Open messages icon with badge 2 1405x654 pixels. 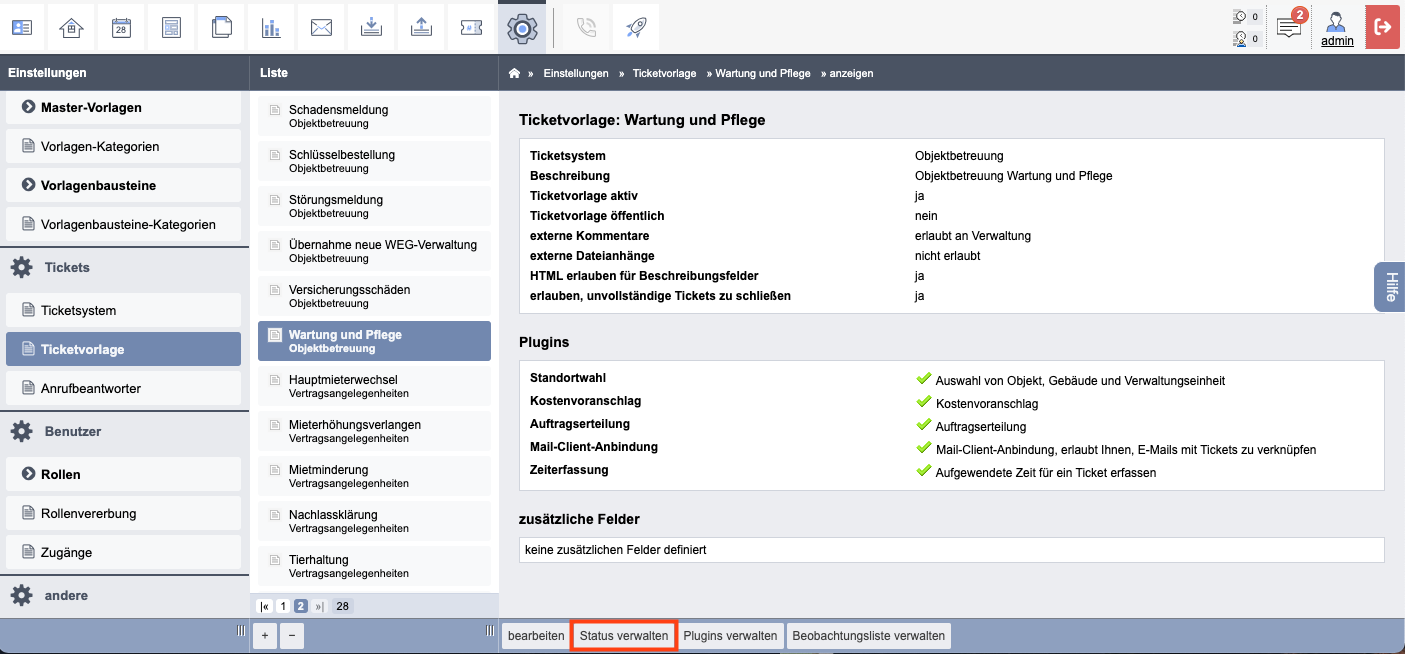point(1290,26)
